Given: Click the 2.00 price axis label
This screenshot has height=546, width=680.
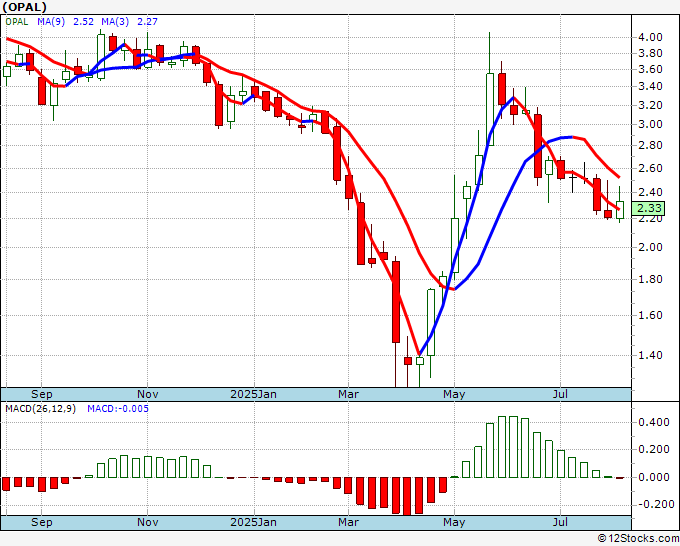Looking at the screenshot, I should click(650, 247).
